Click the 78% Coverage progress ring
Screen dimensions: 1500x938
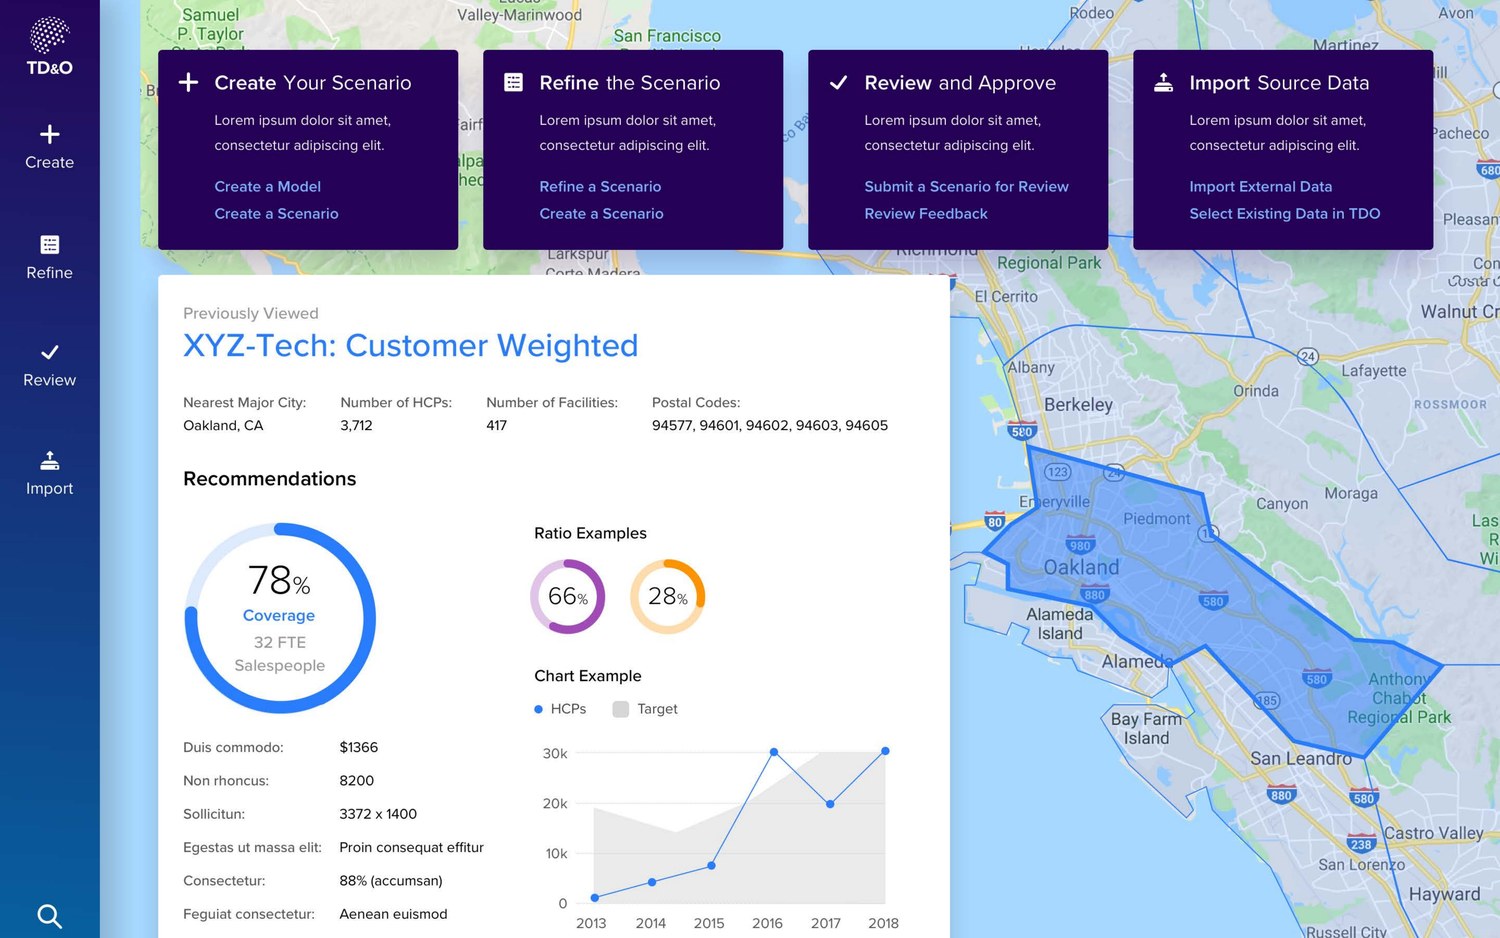click(x=280, y=618)
